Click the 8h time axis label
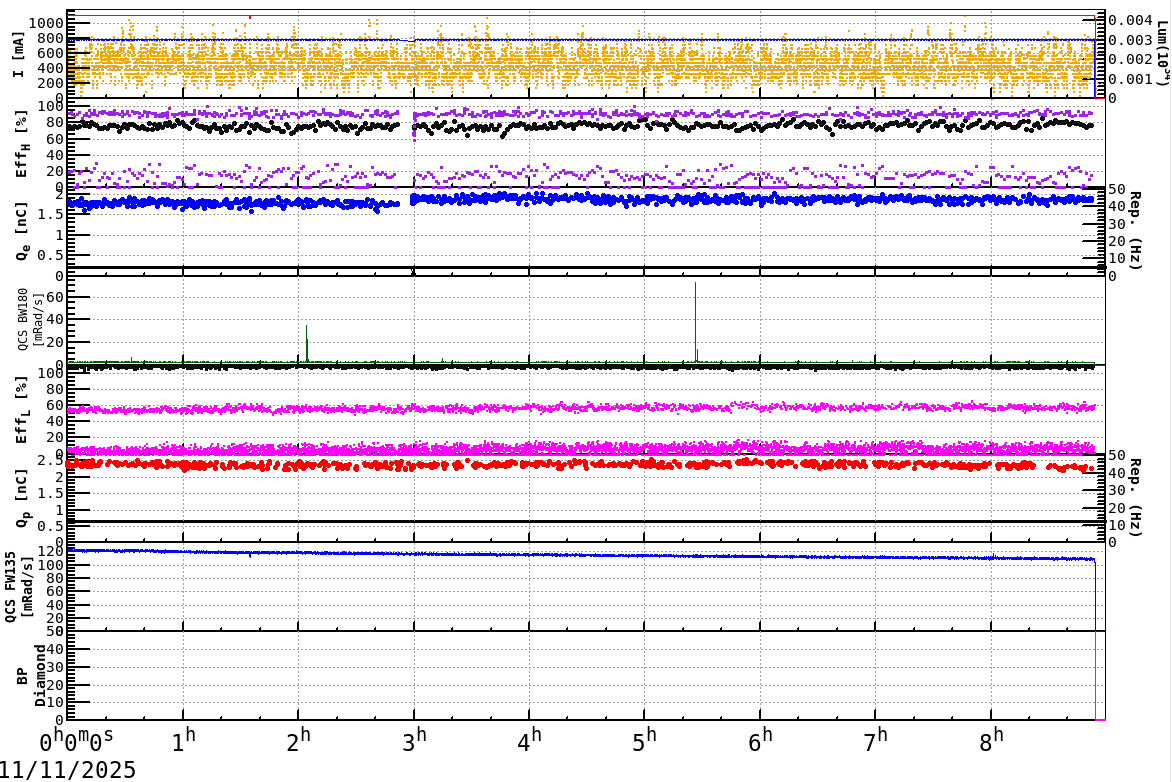 (x=990, y=740)
